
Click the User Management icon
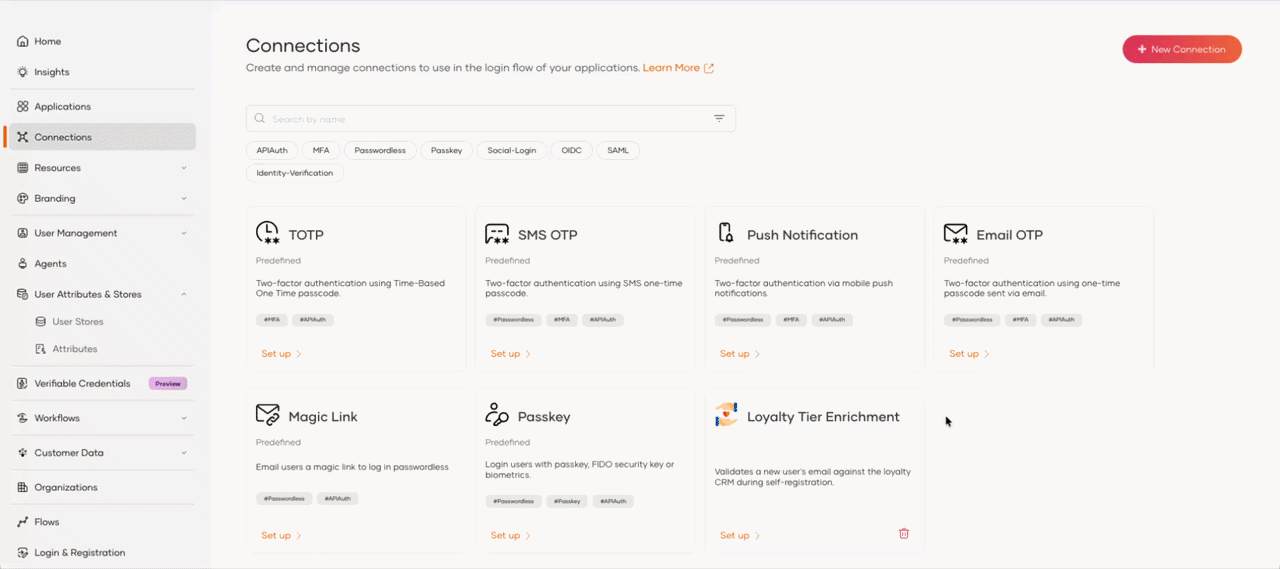point(23,233)
